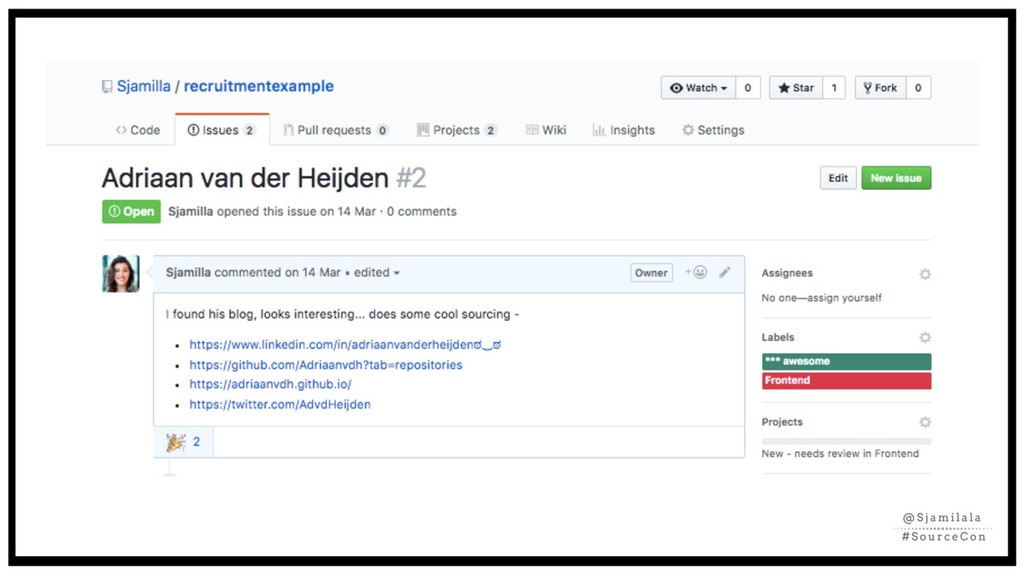
Task: Add a reaction with the smiley icon
Action: click(x=696, y=272)
